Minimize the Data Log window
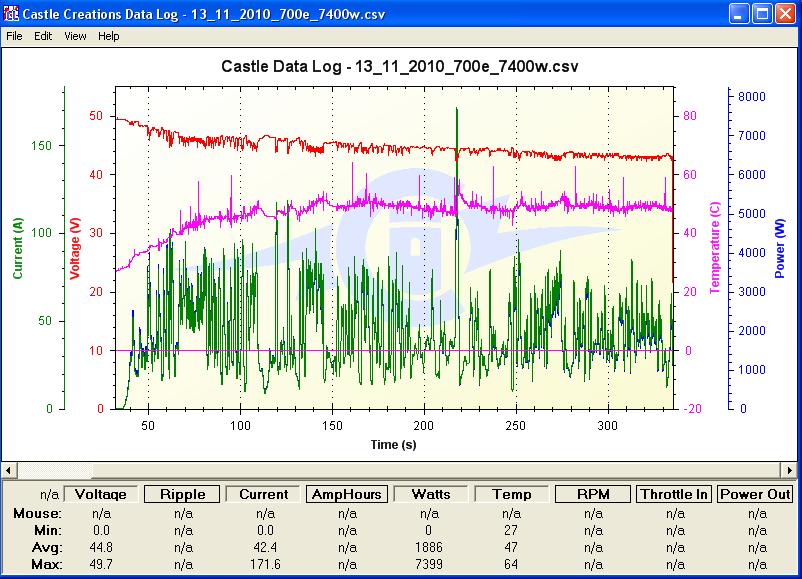The width and height of the screenshot is (802, 579). [738, 14]
